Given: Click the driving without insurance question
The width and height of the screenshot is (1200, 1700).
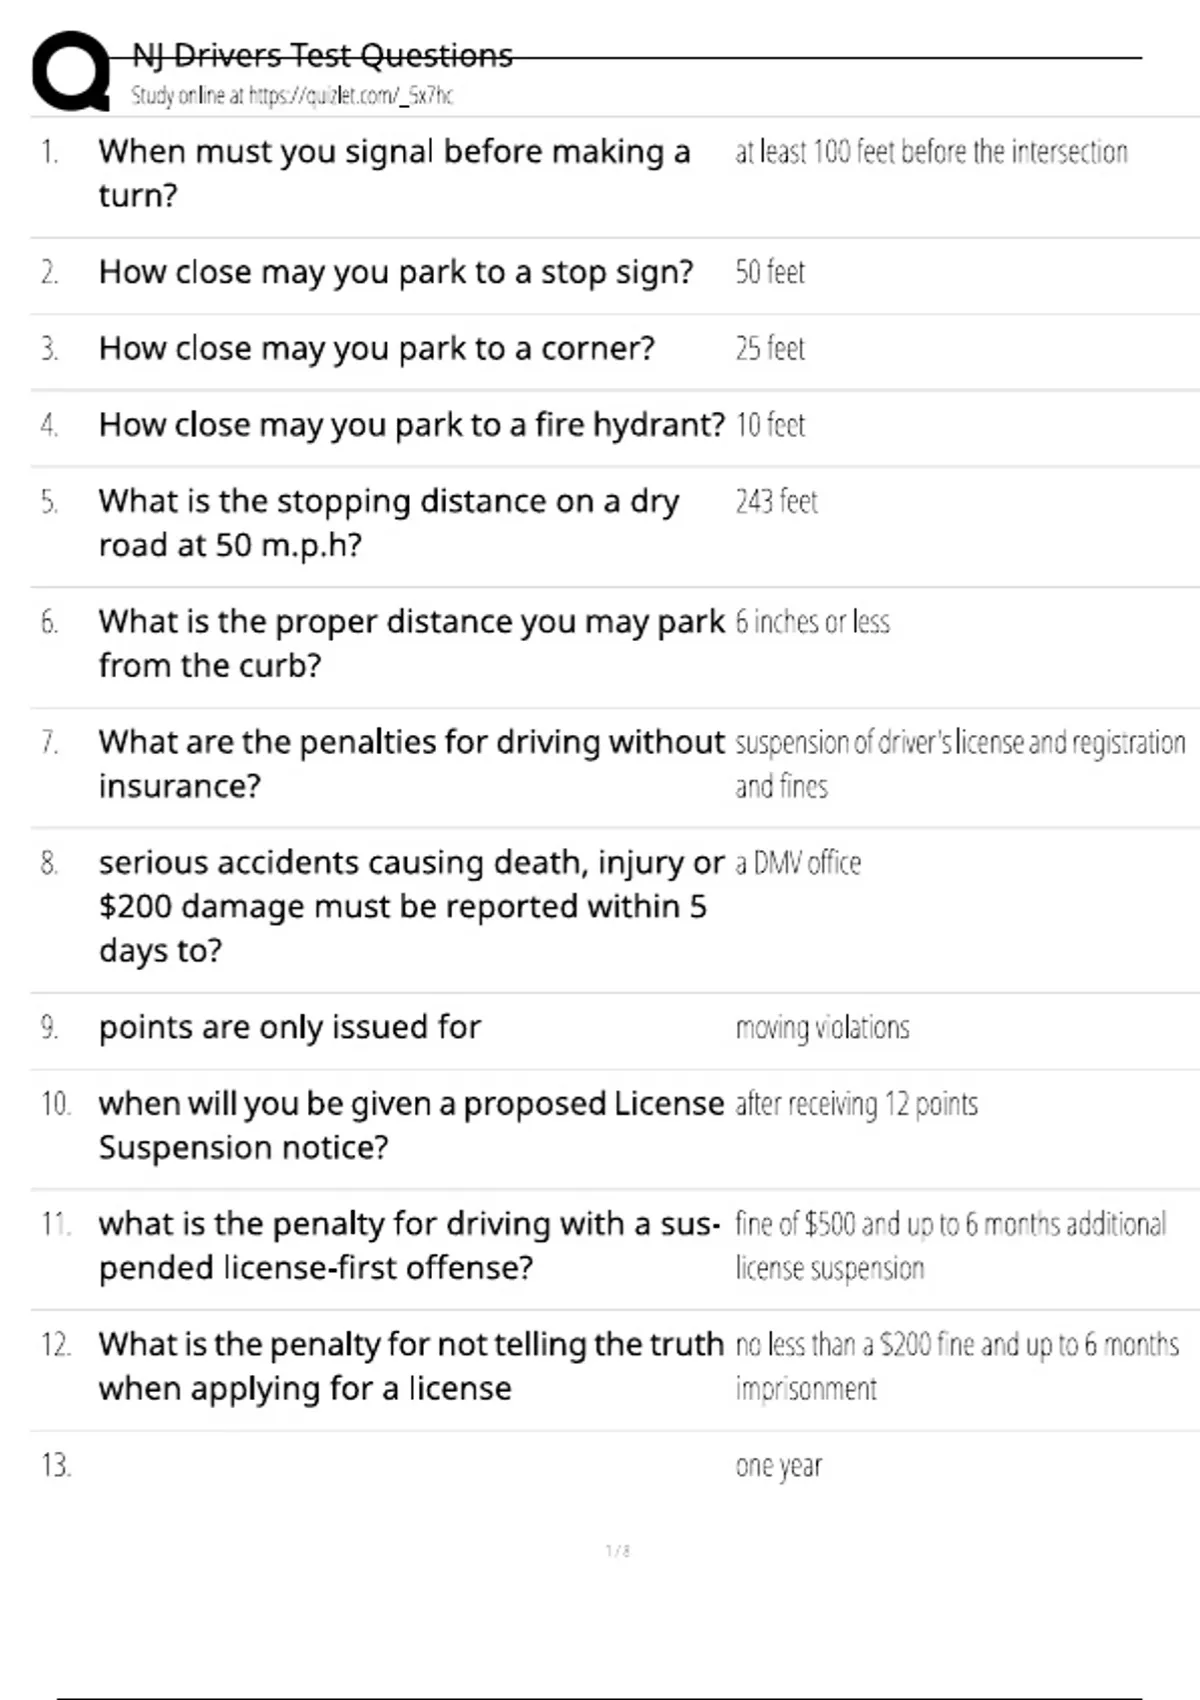Looking at the screenshot, I should point(411,764).
